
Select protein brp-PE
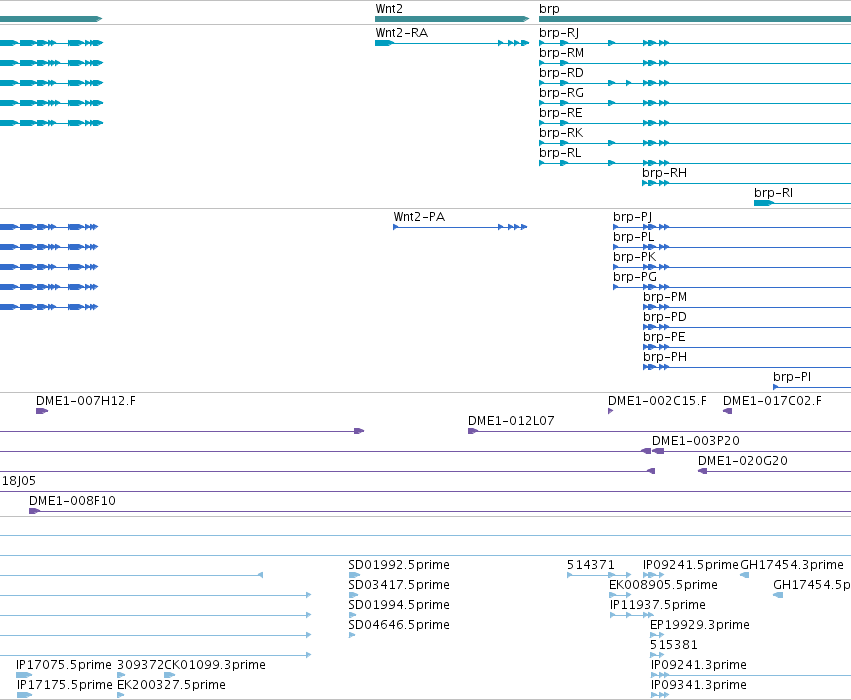click(664, 337)
